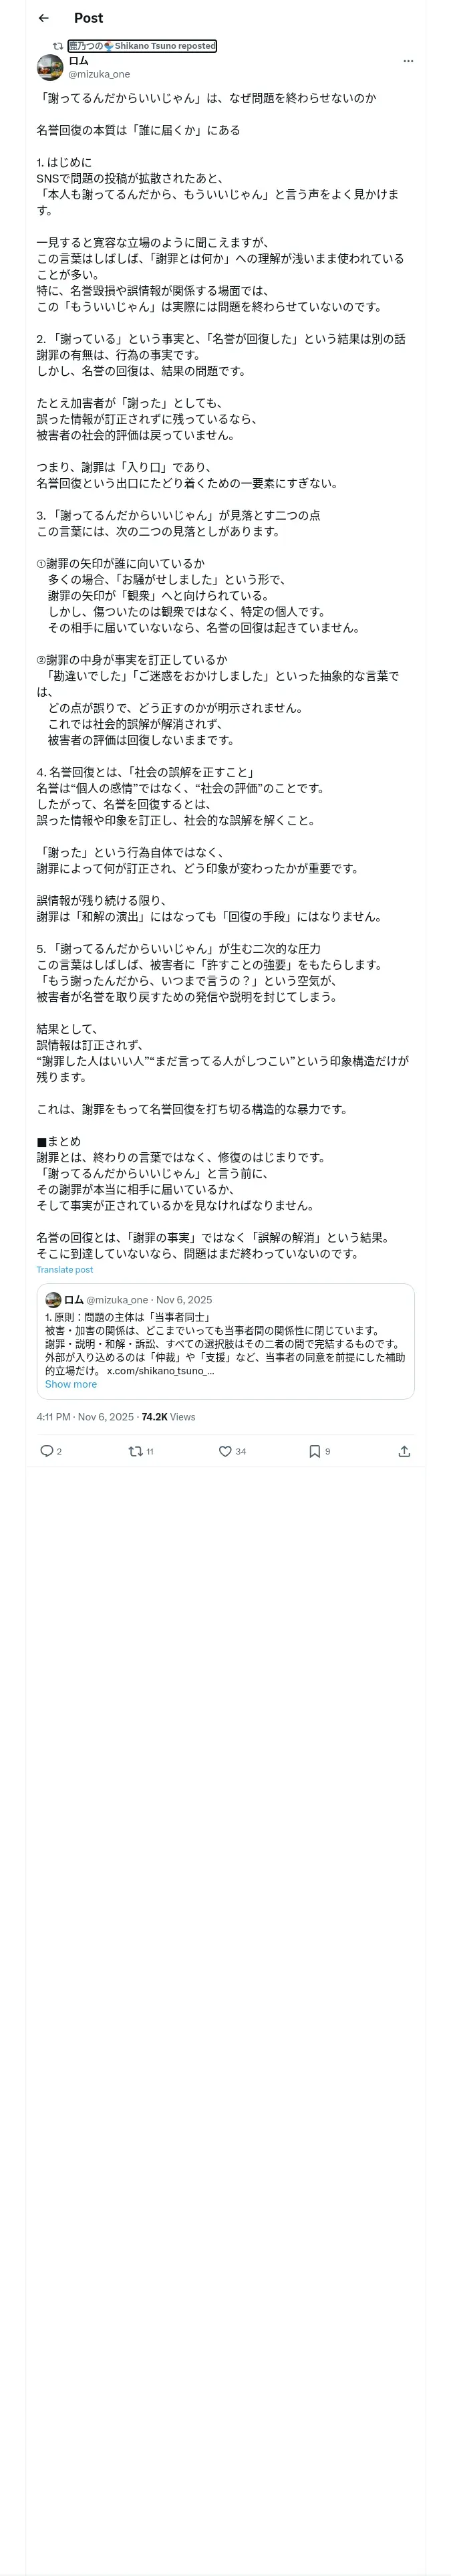
Task: Open ロム's profile avatar at top
Action: (50, 67)
